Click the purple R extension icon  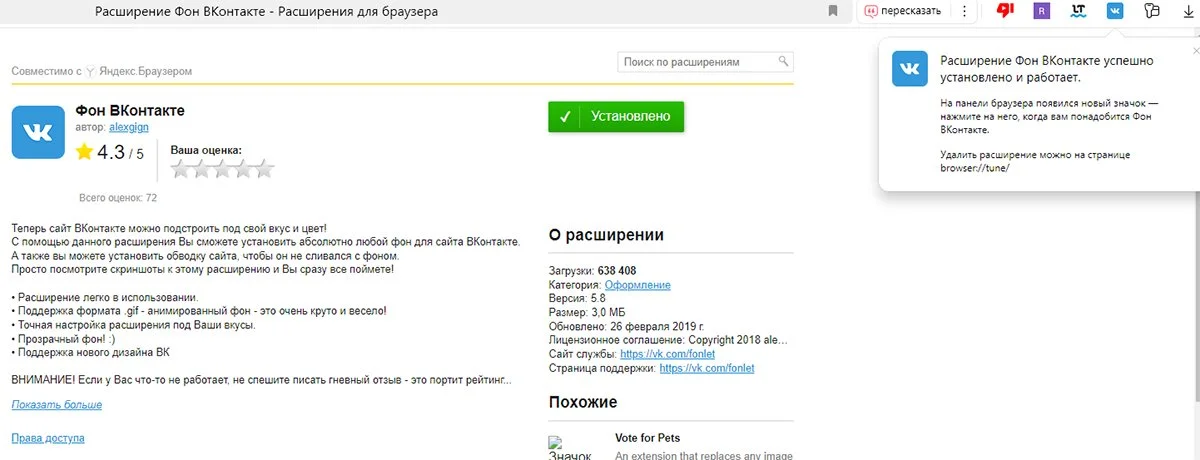1041,11
